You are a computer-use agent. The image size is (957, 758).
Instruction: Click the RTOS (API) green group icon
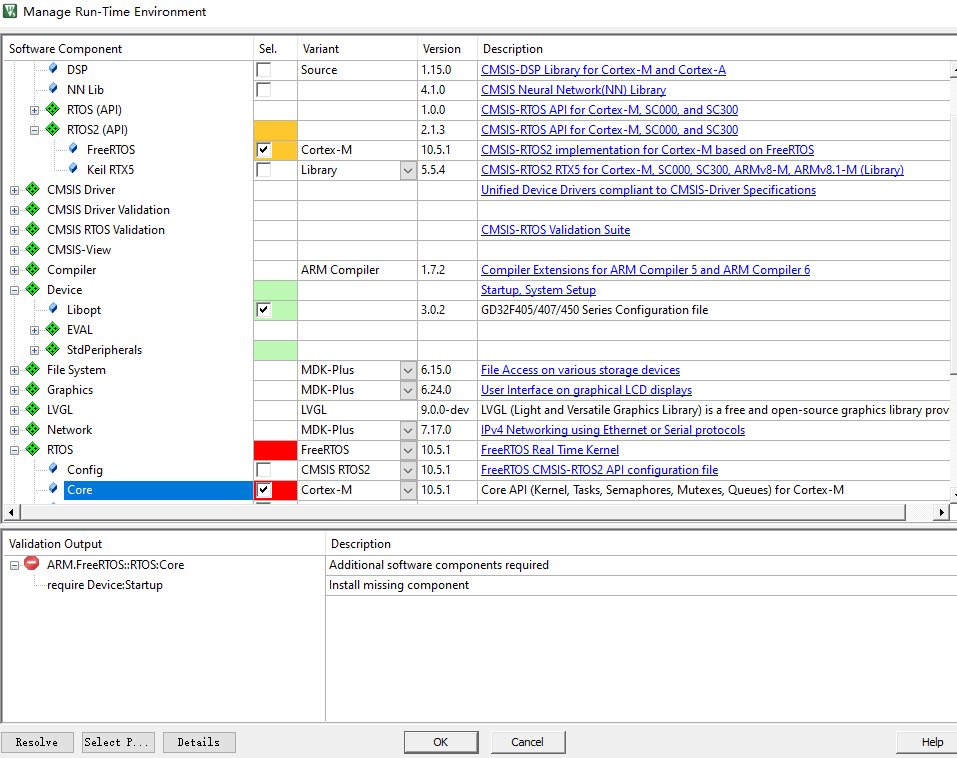pyautogui.click(x=53, y=109)
